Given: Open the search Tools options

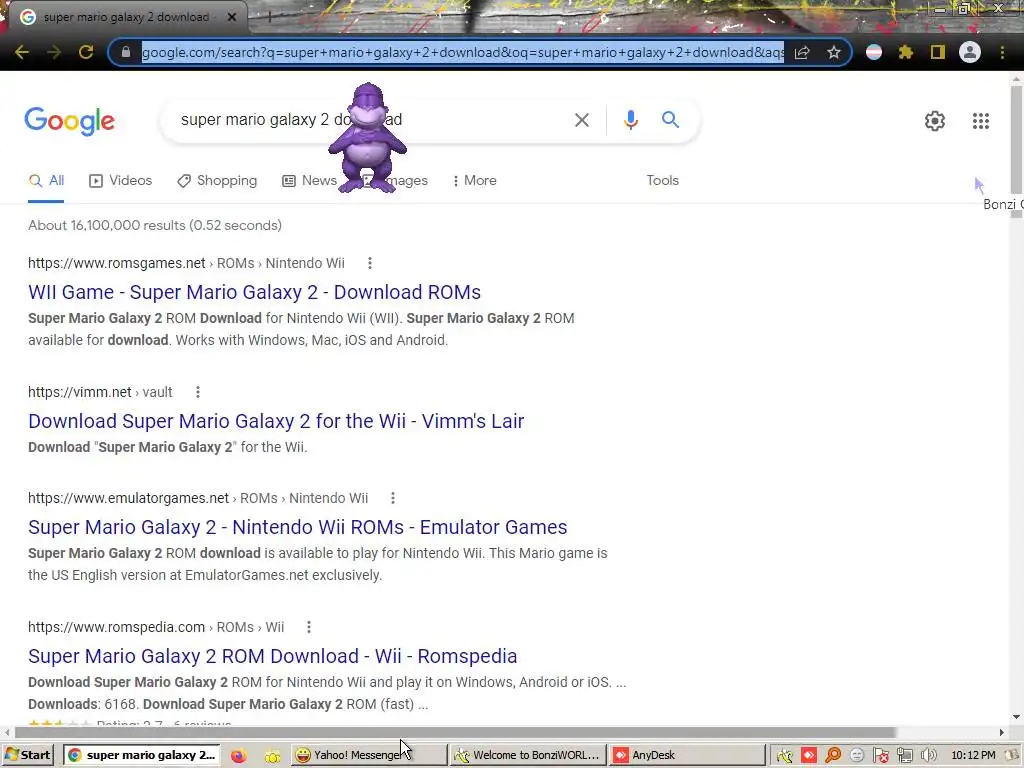Looking at the screenshot, I should [662, 181].
